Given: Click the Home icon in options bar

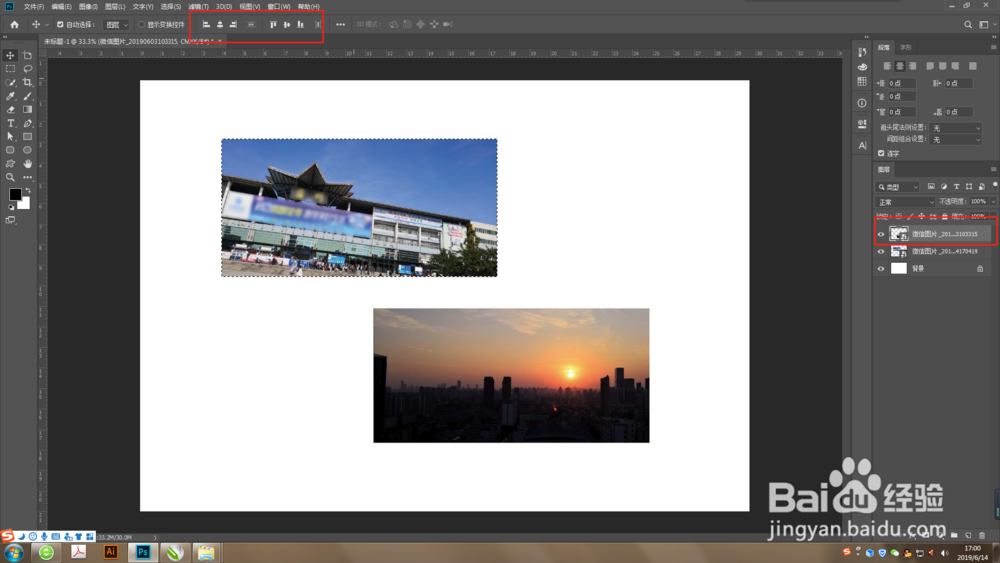Looking at the screenshot, I should (x=15, y=24).
